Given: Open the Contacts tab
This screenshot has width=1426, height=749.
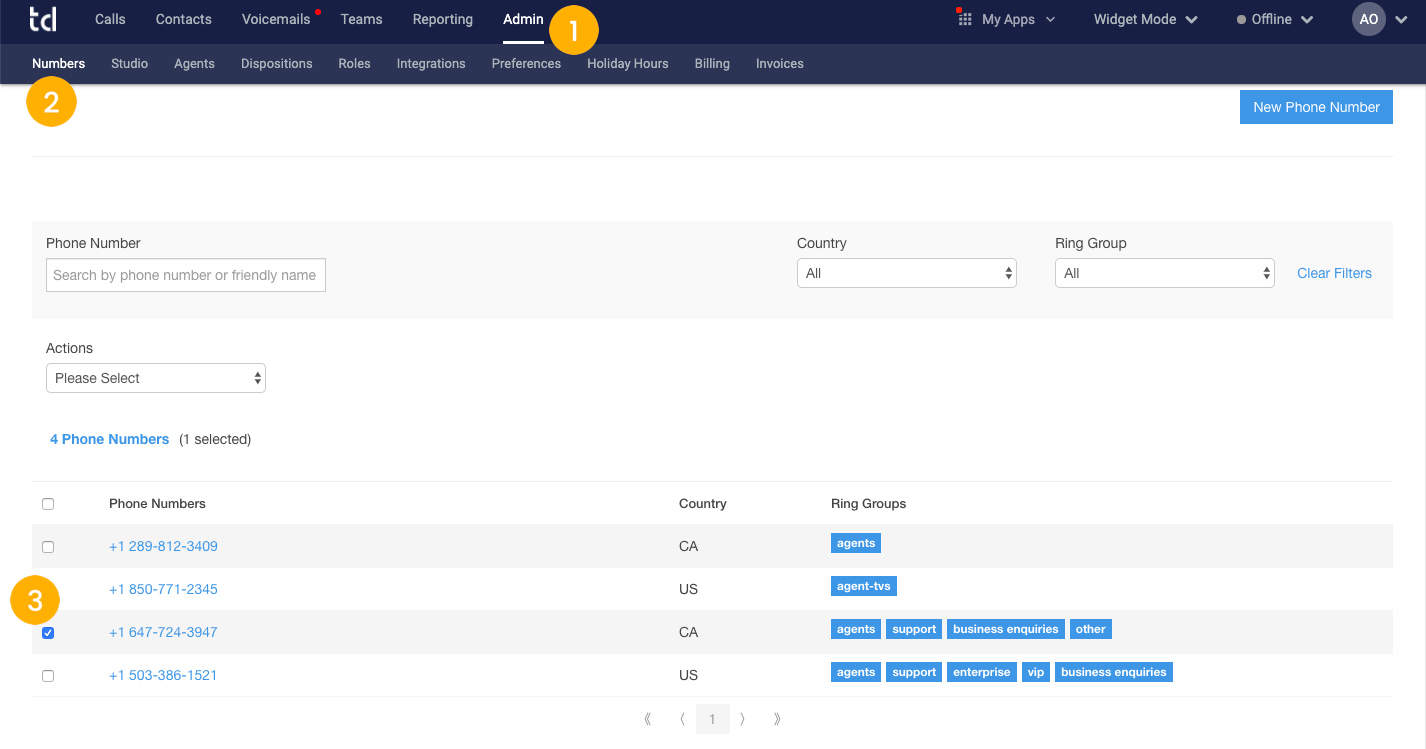Looking at the screenshot, I should [184, 19].
